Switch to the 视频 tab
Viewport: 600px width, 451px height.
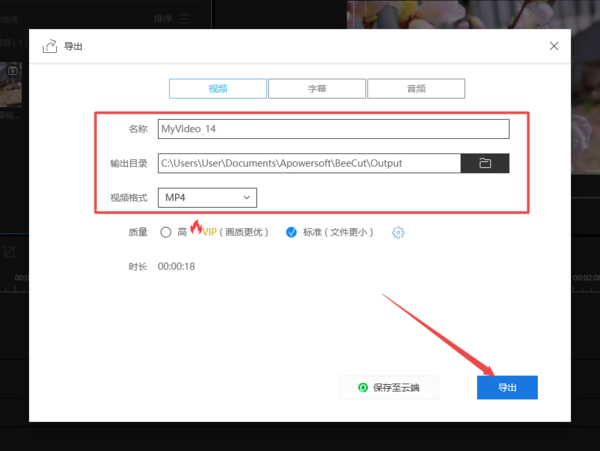tap(217, 88)
